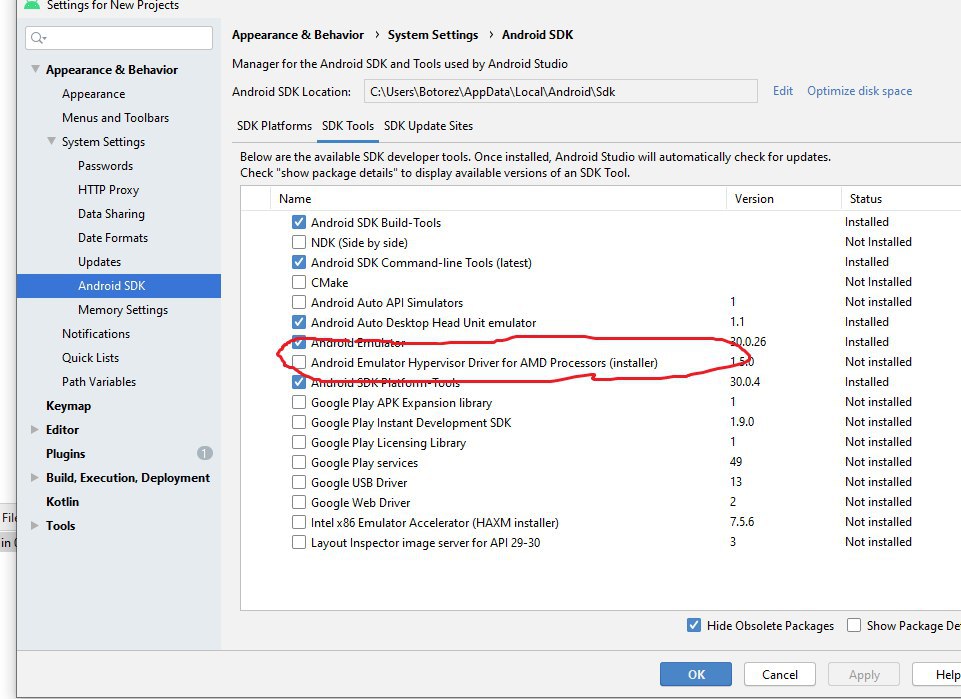The height and width of the screenshot is (699, 961).
Task: Click the Apply button
Action: (864, 674)
